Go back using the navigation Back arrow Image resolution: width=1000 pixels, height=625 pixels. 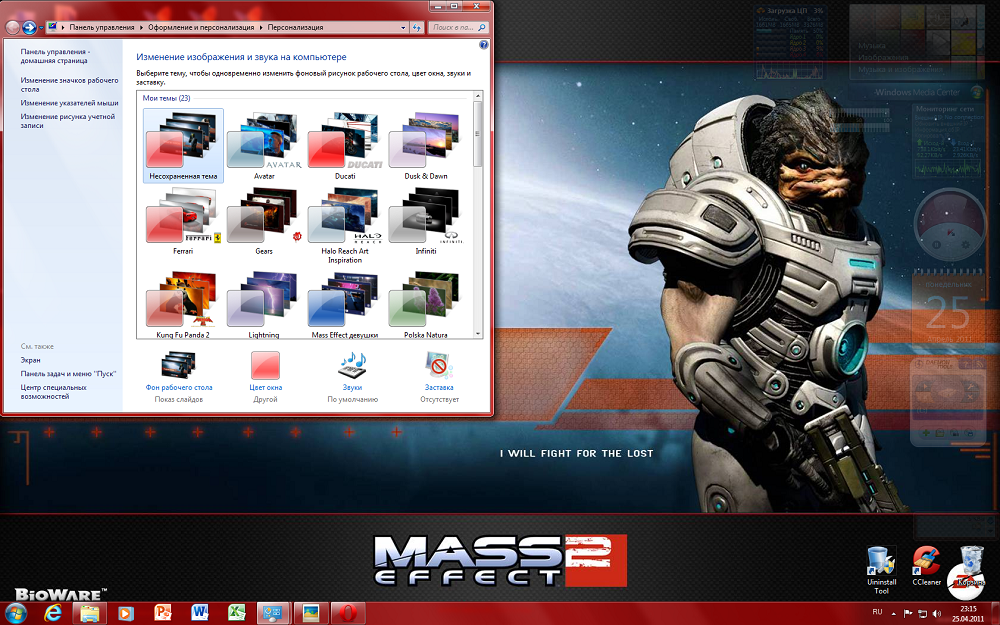[13, 27]
